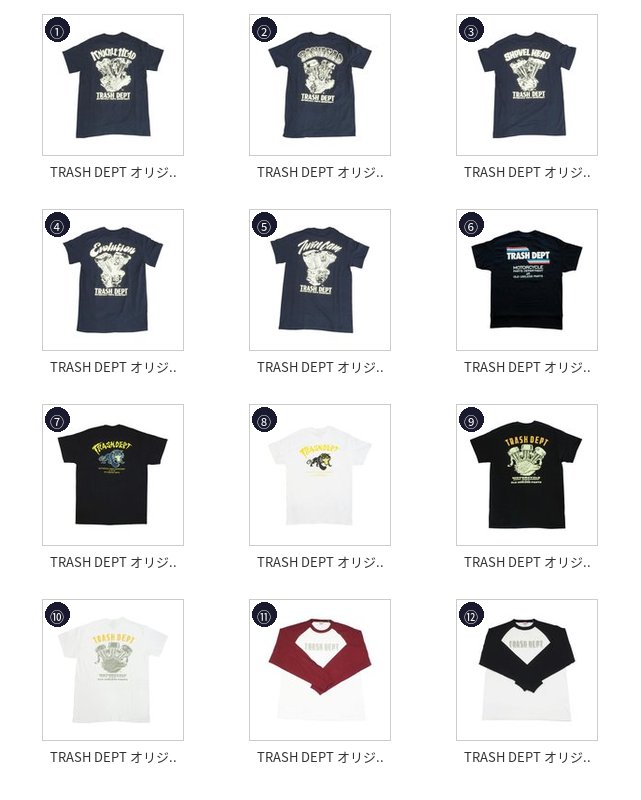The image size is (641, 800).
Task: Open the black engine print t-shirt numbered 9
Action: pos(527,475)
